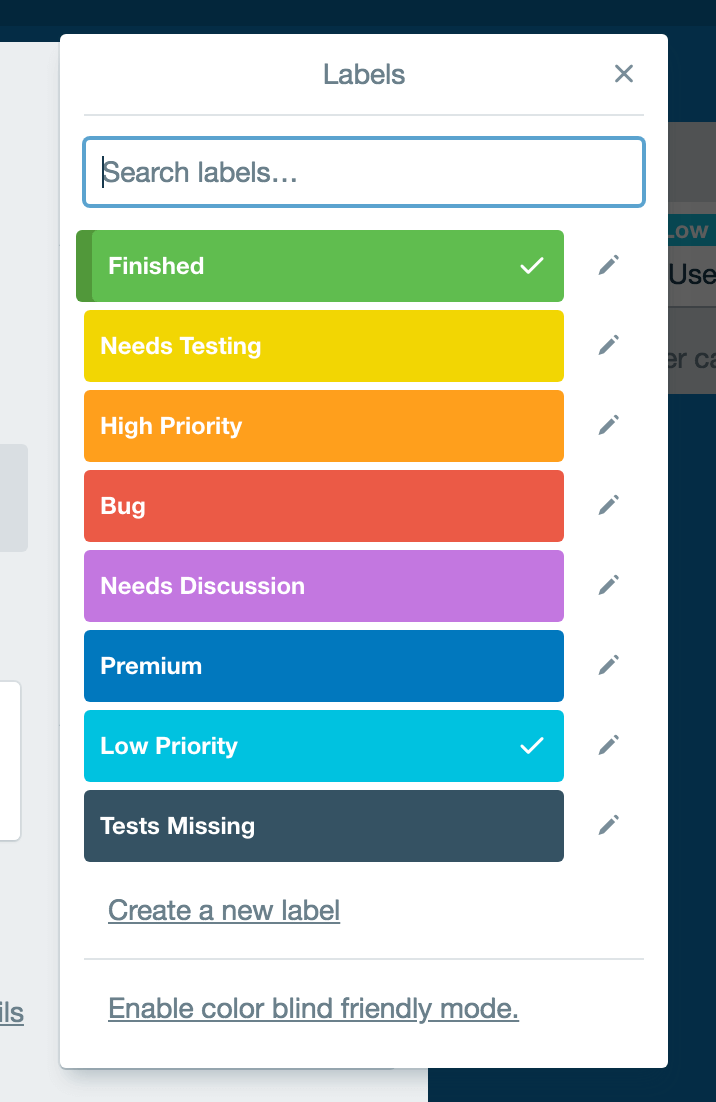This screenshot has width=716, height=1102.
Task: Edit the Needs Testing label pencil icon
Action: click(608, 345)
